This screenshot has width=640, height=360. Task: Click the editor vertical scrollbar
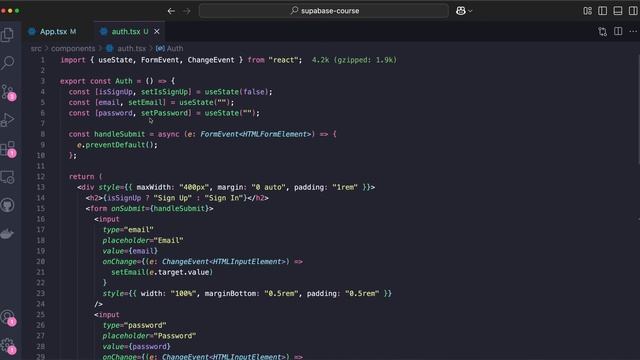638,109
